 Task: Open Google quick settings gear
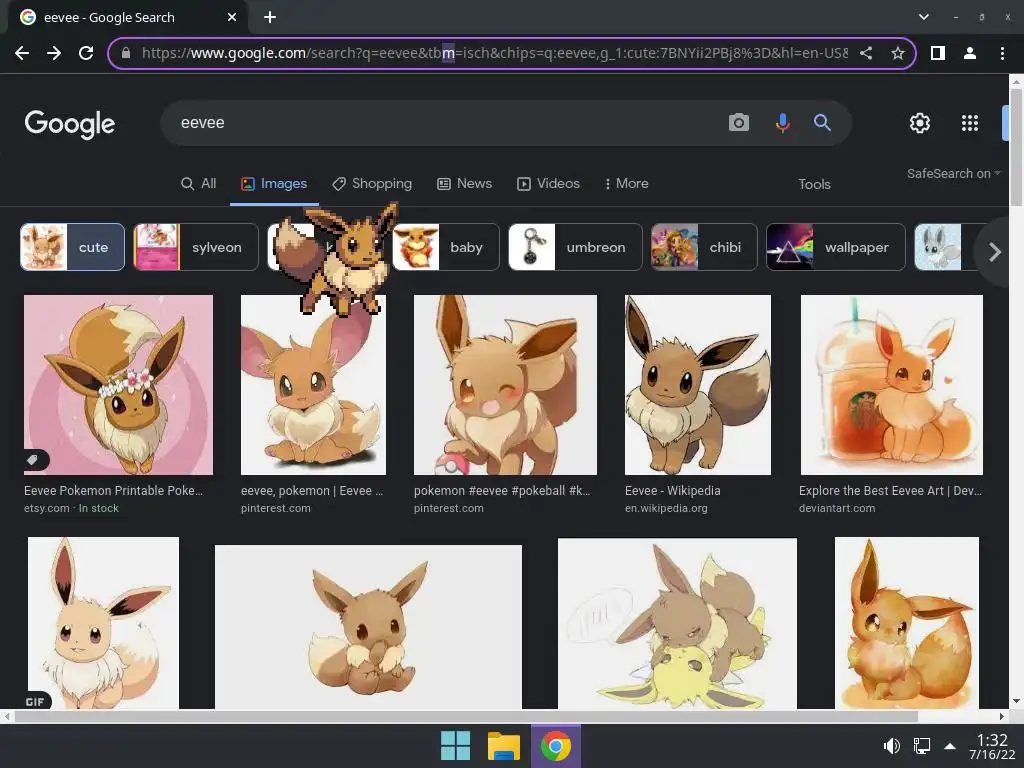coord(920,123)
